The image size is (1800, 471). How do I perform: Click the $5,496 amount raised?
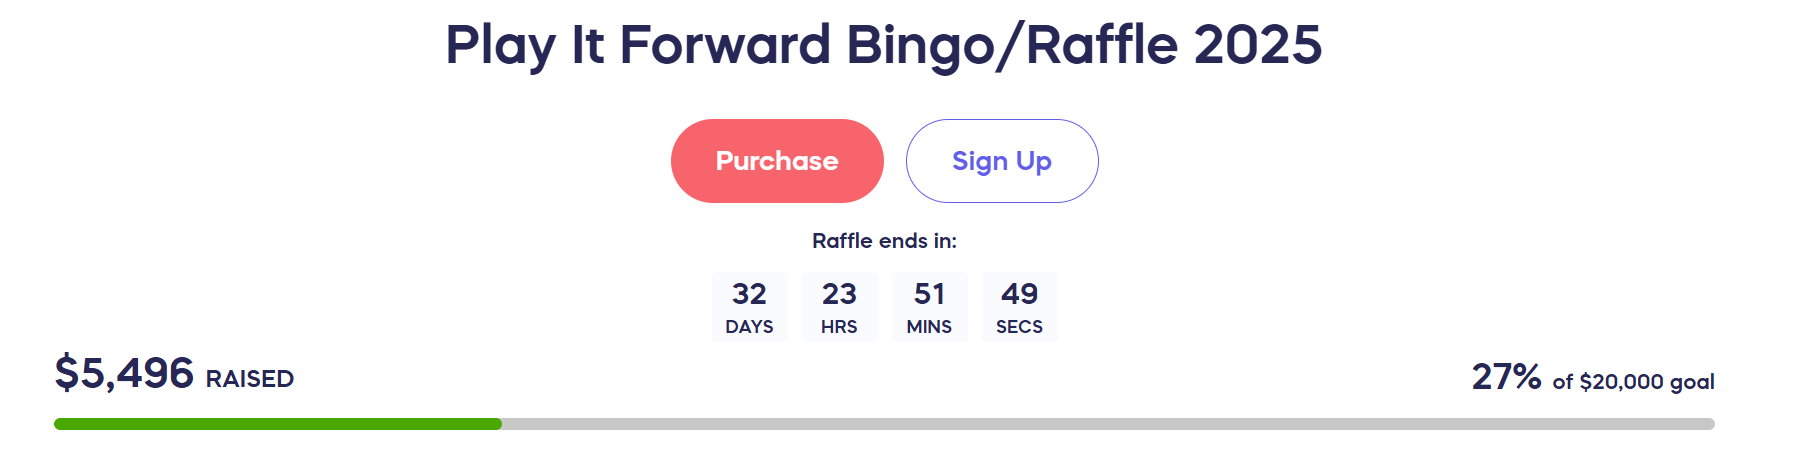pyautogui.click(x=124, y=373)
